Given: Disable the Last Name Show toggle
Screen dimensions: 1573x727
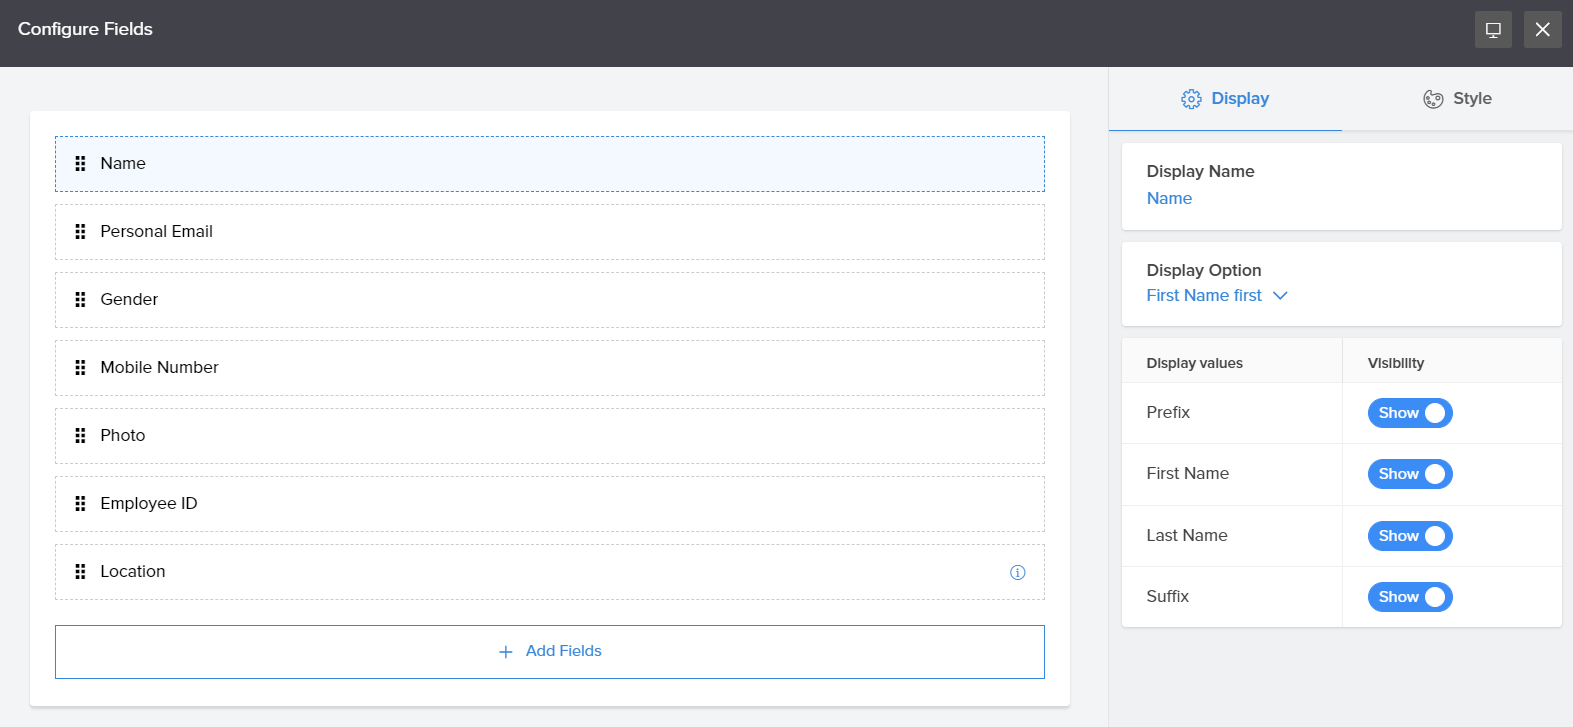Looking at the screenshot, I should point(1409,536).
